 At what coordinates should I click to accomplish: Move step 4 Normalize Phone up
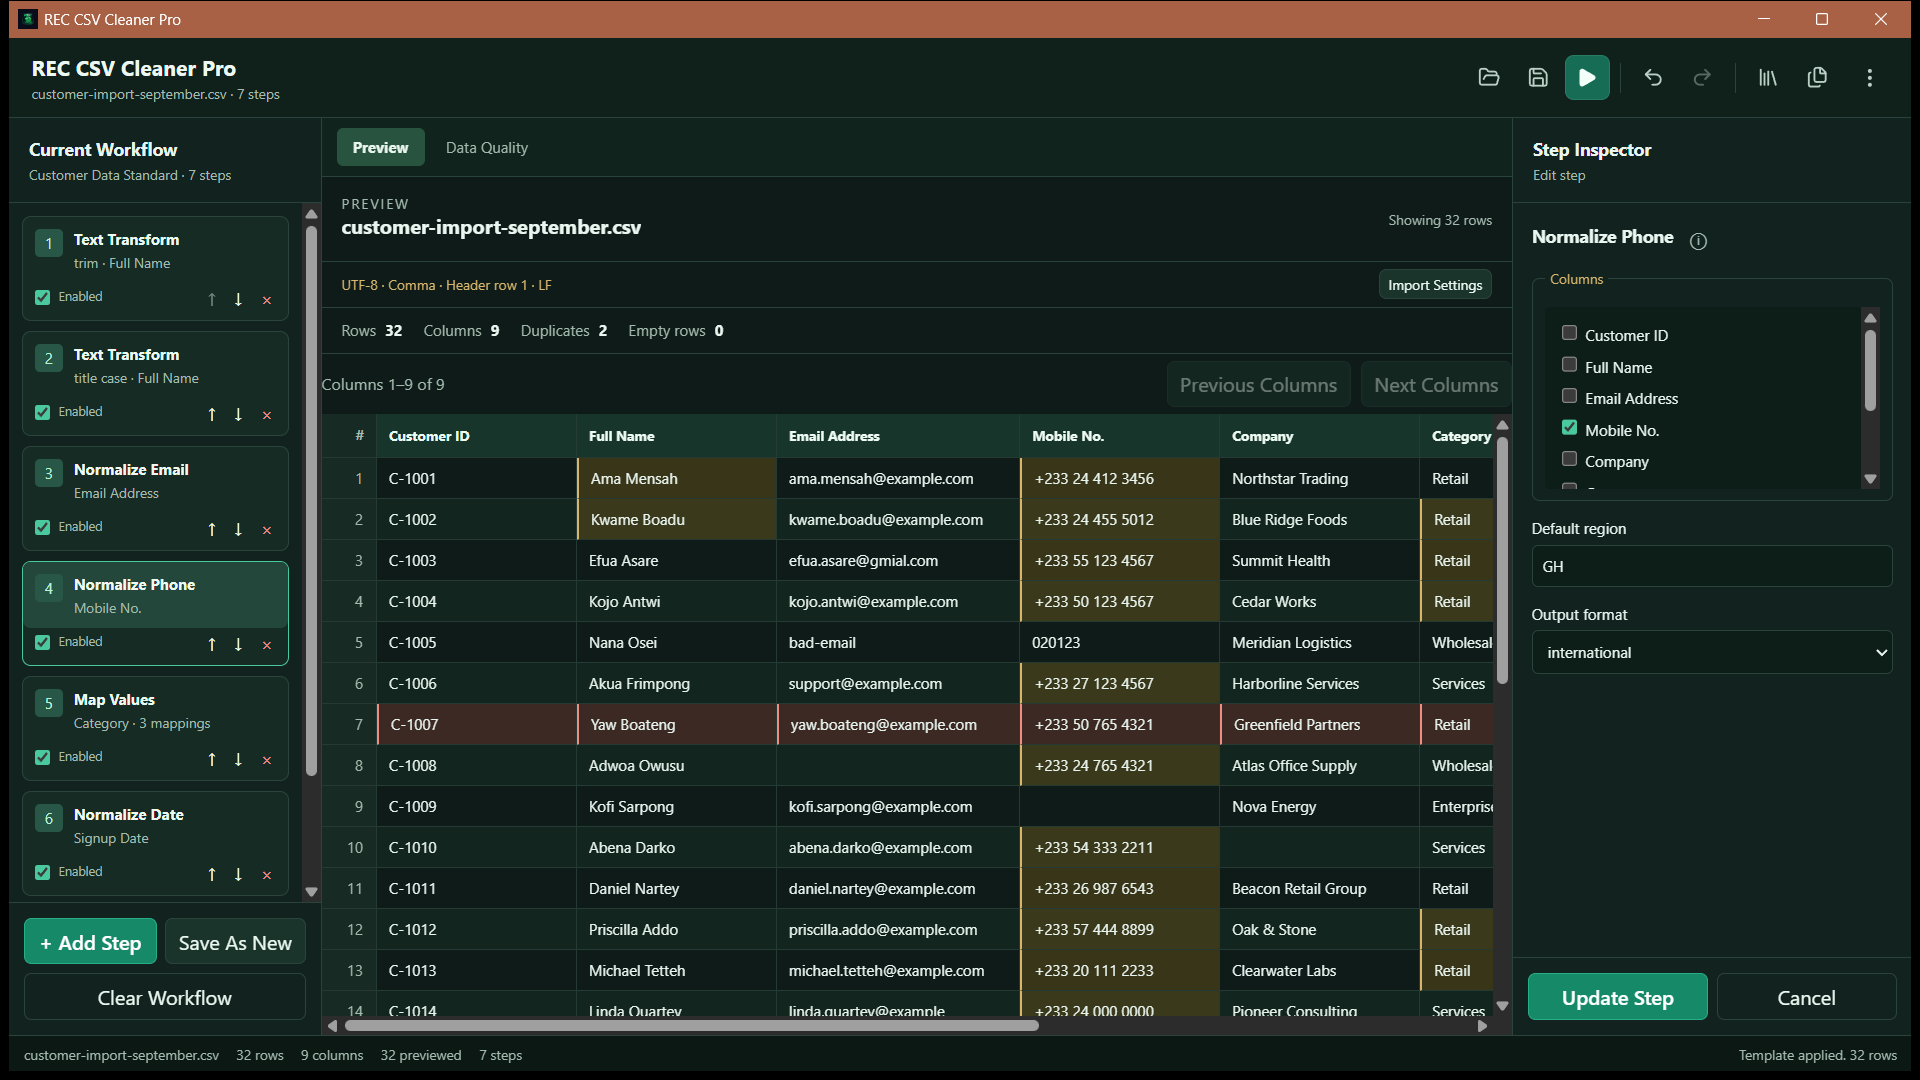coord(212,645)
